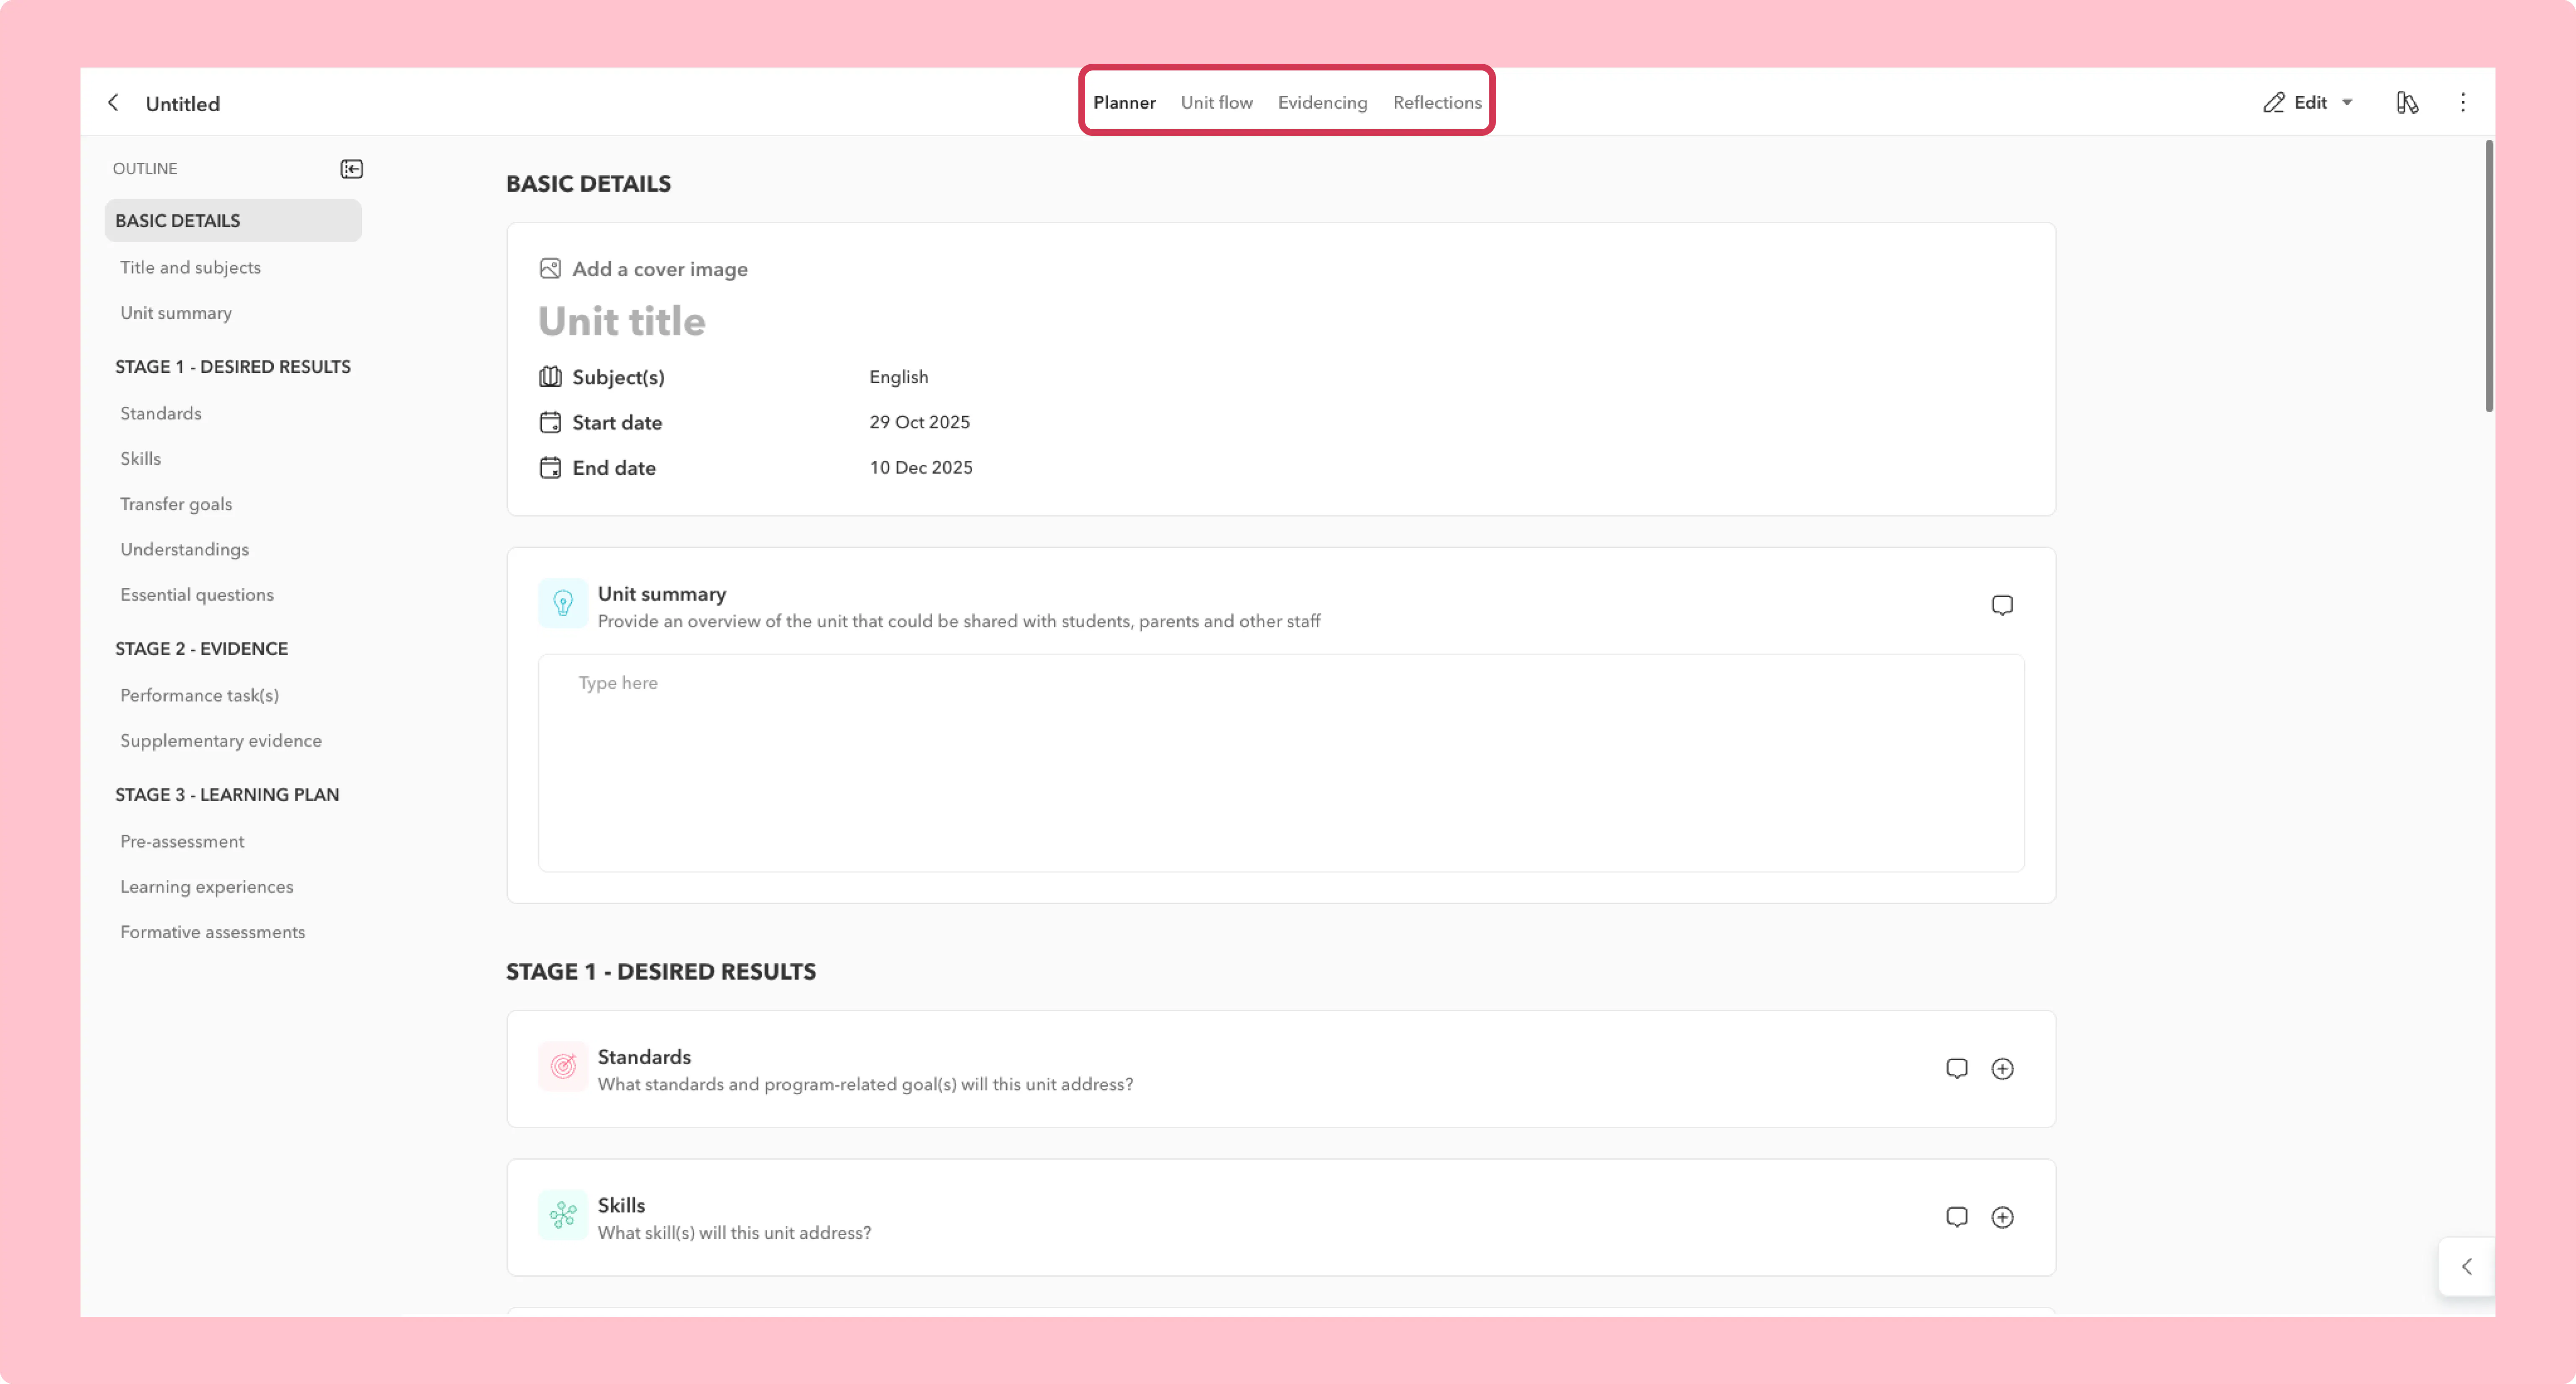Click the Start date calendar icon

[x=550, y=422]
